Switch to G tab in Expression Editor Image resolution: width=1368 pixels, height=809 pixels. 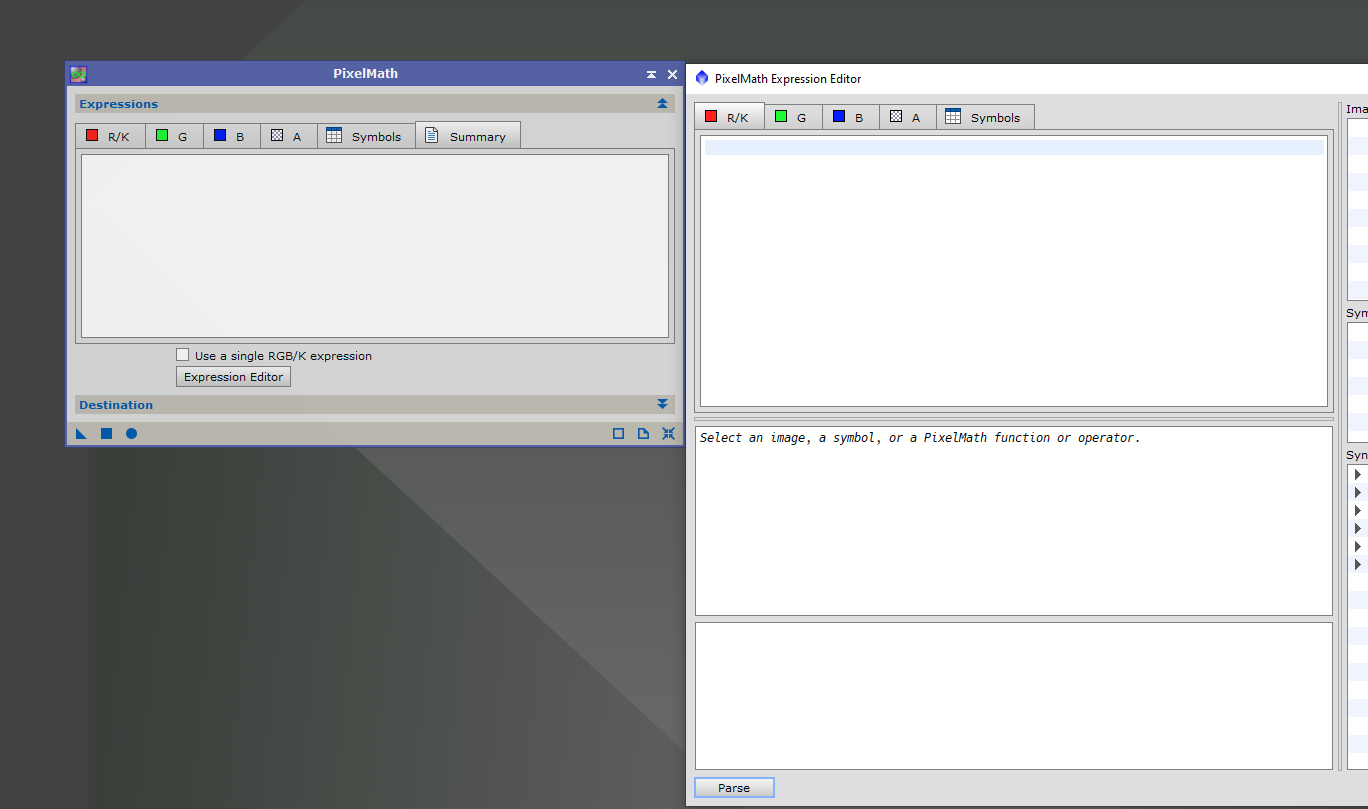[793, 117]
